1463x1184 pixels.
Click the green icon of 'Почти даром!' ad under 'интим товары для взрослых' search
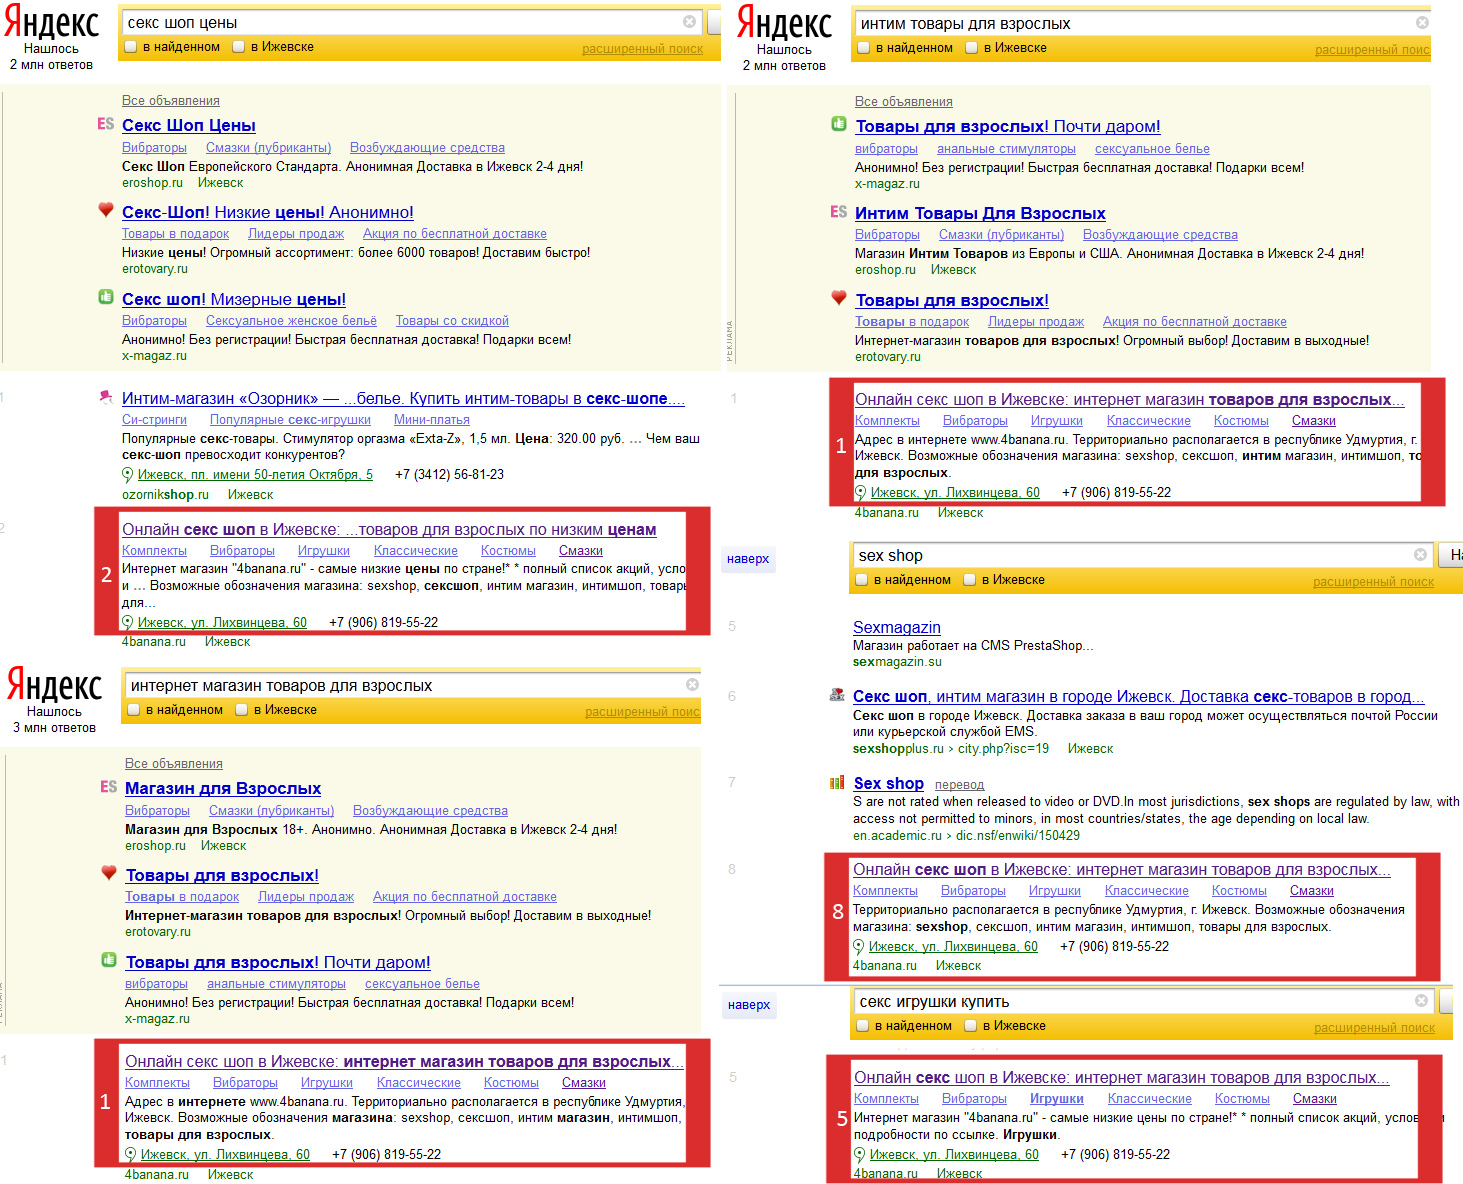839,124
